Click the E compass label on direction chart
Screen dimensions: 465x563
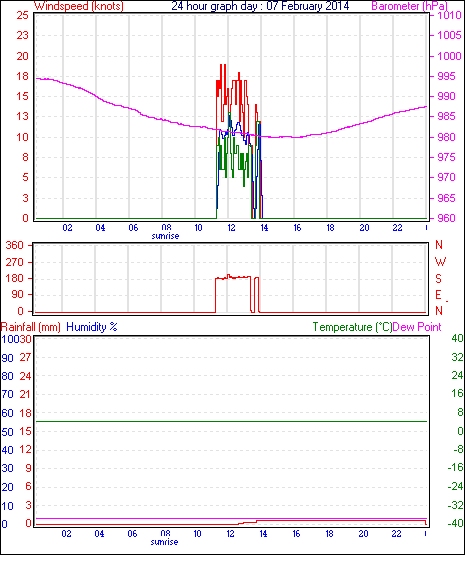click(x=438, y=295)
